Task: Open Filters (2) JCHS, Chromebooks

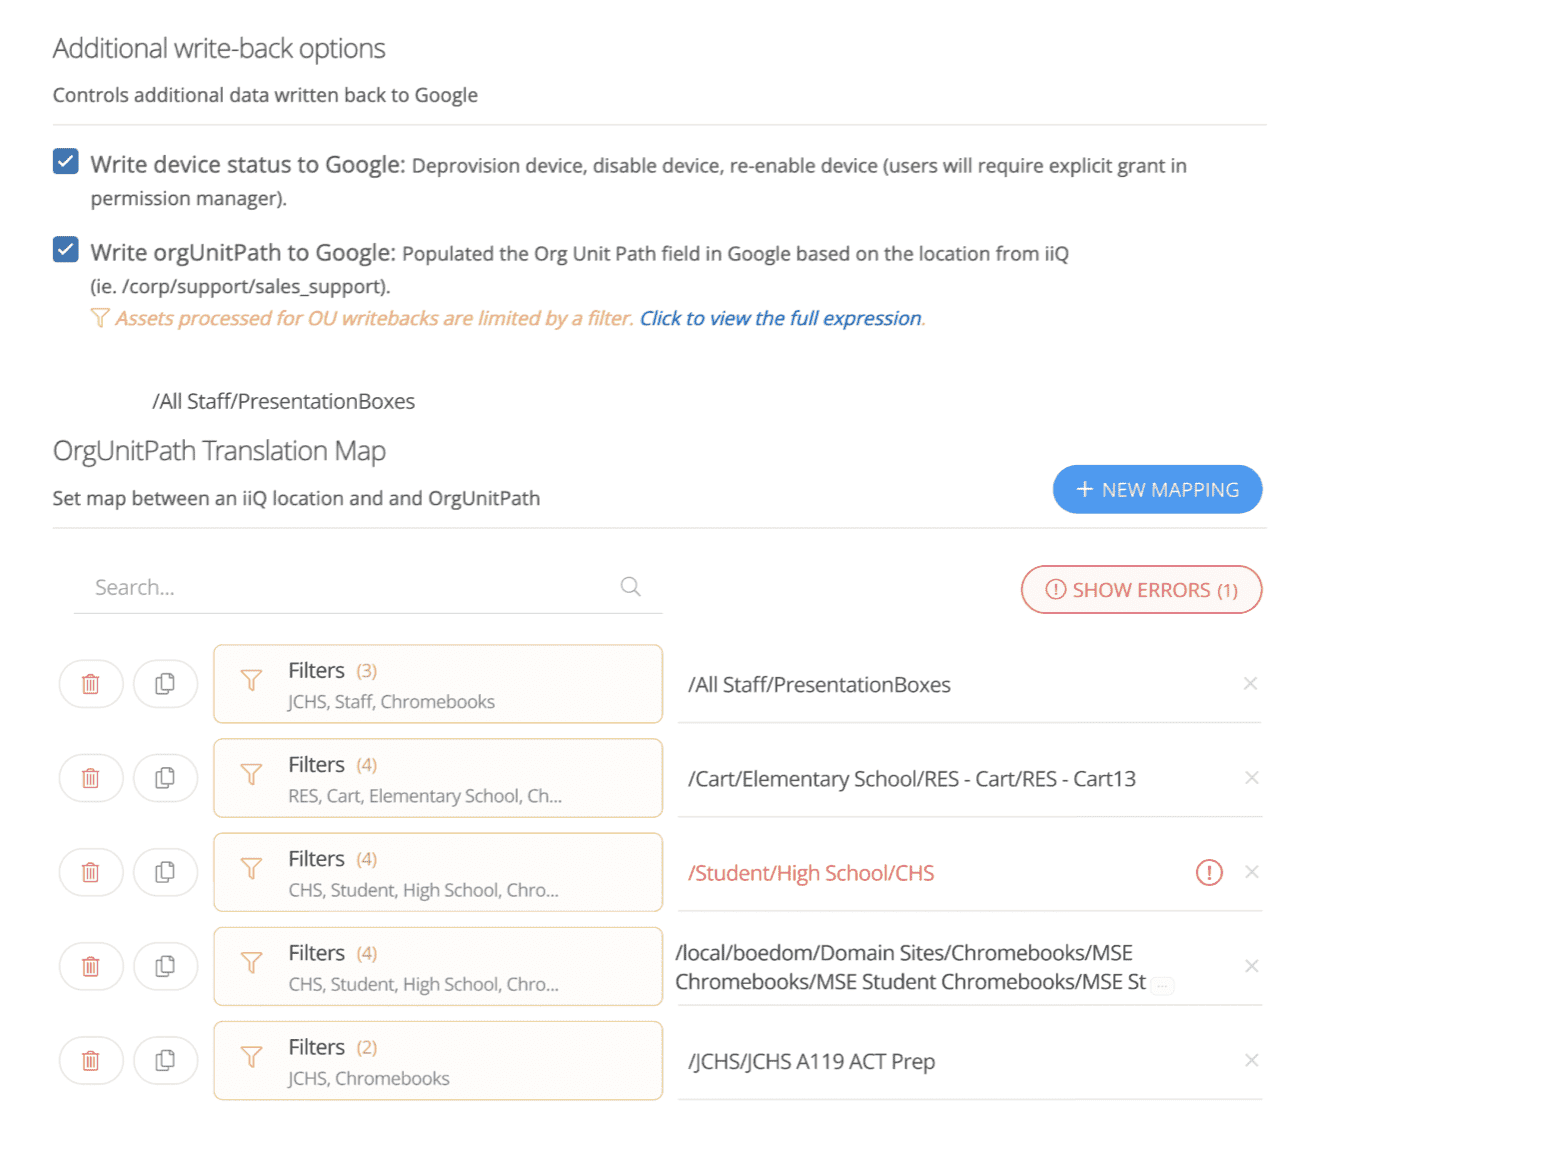Action: click(x=438, y=1060)
